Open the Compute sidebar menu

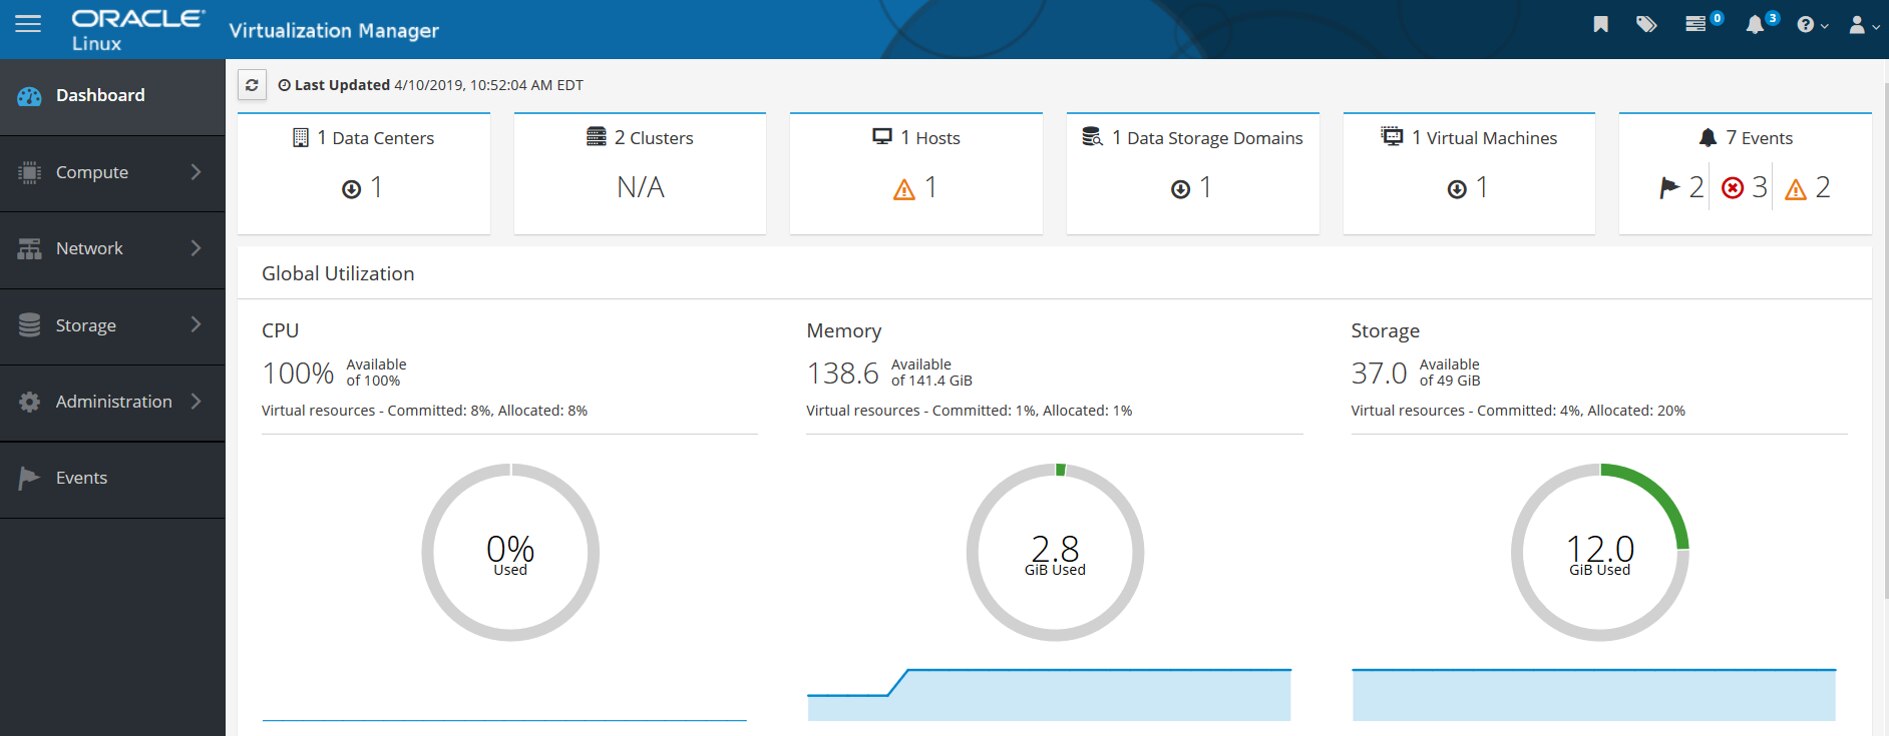point(112,173)
